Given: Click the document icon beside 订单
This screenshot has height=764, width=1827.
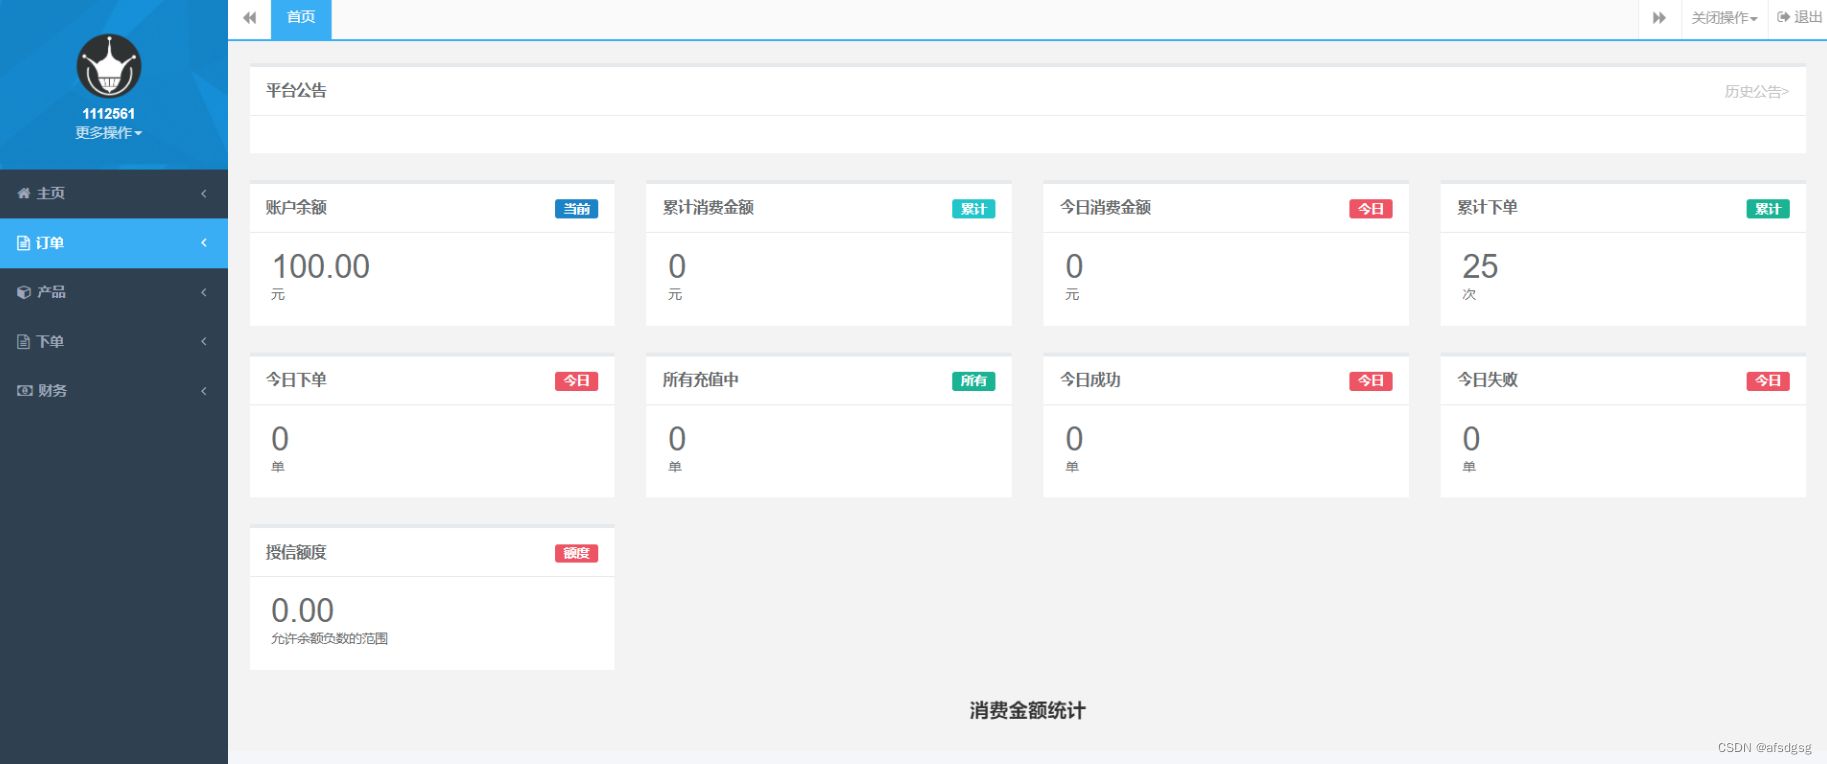Looking at the screenshot, I should (x=24, y=243).
